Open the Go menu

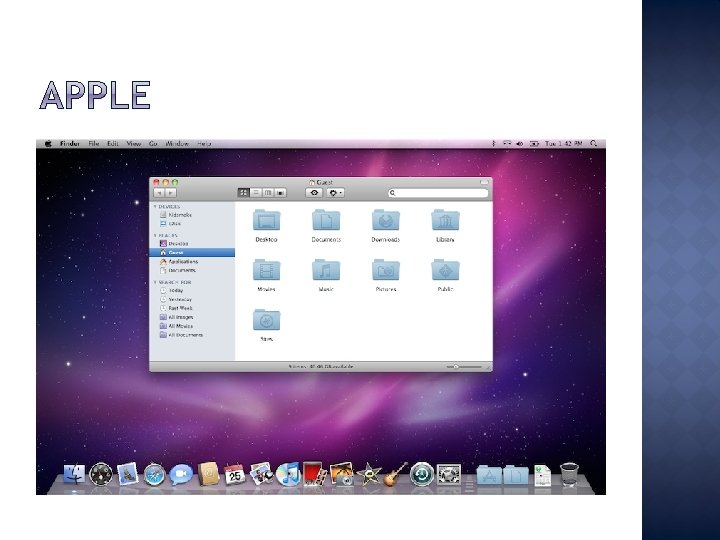153,144
